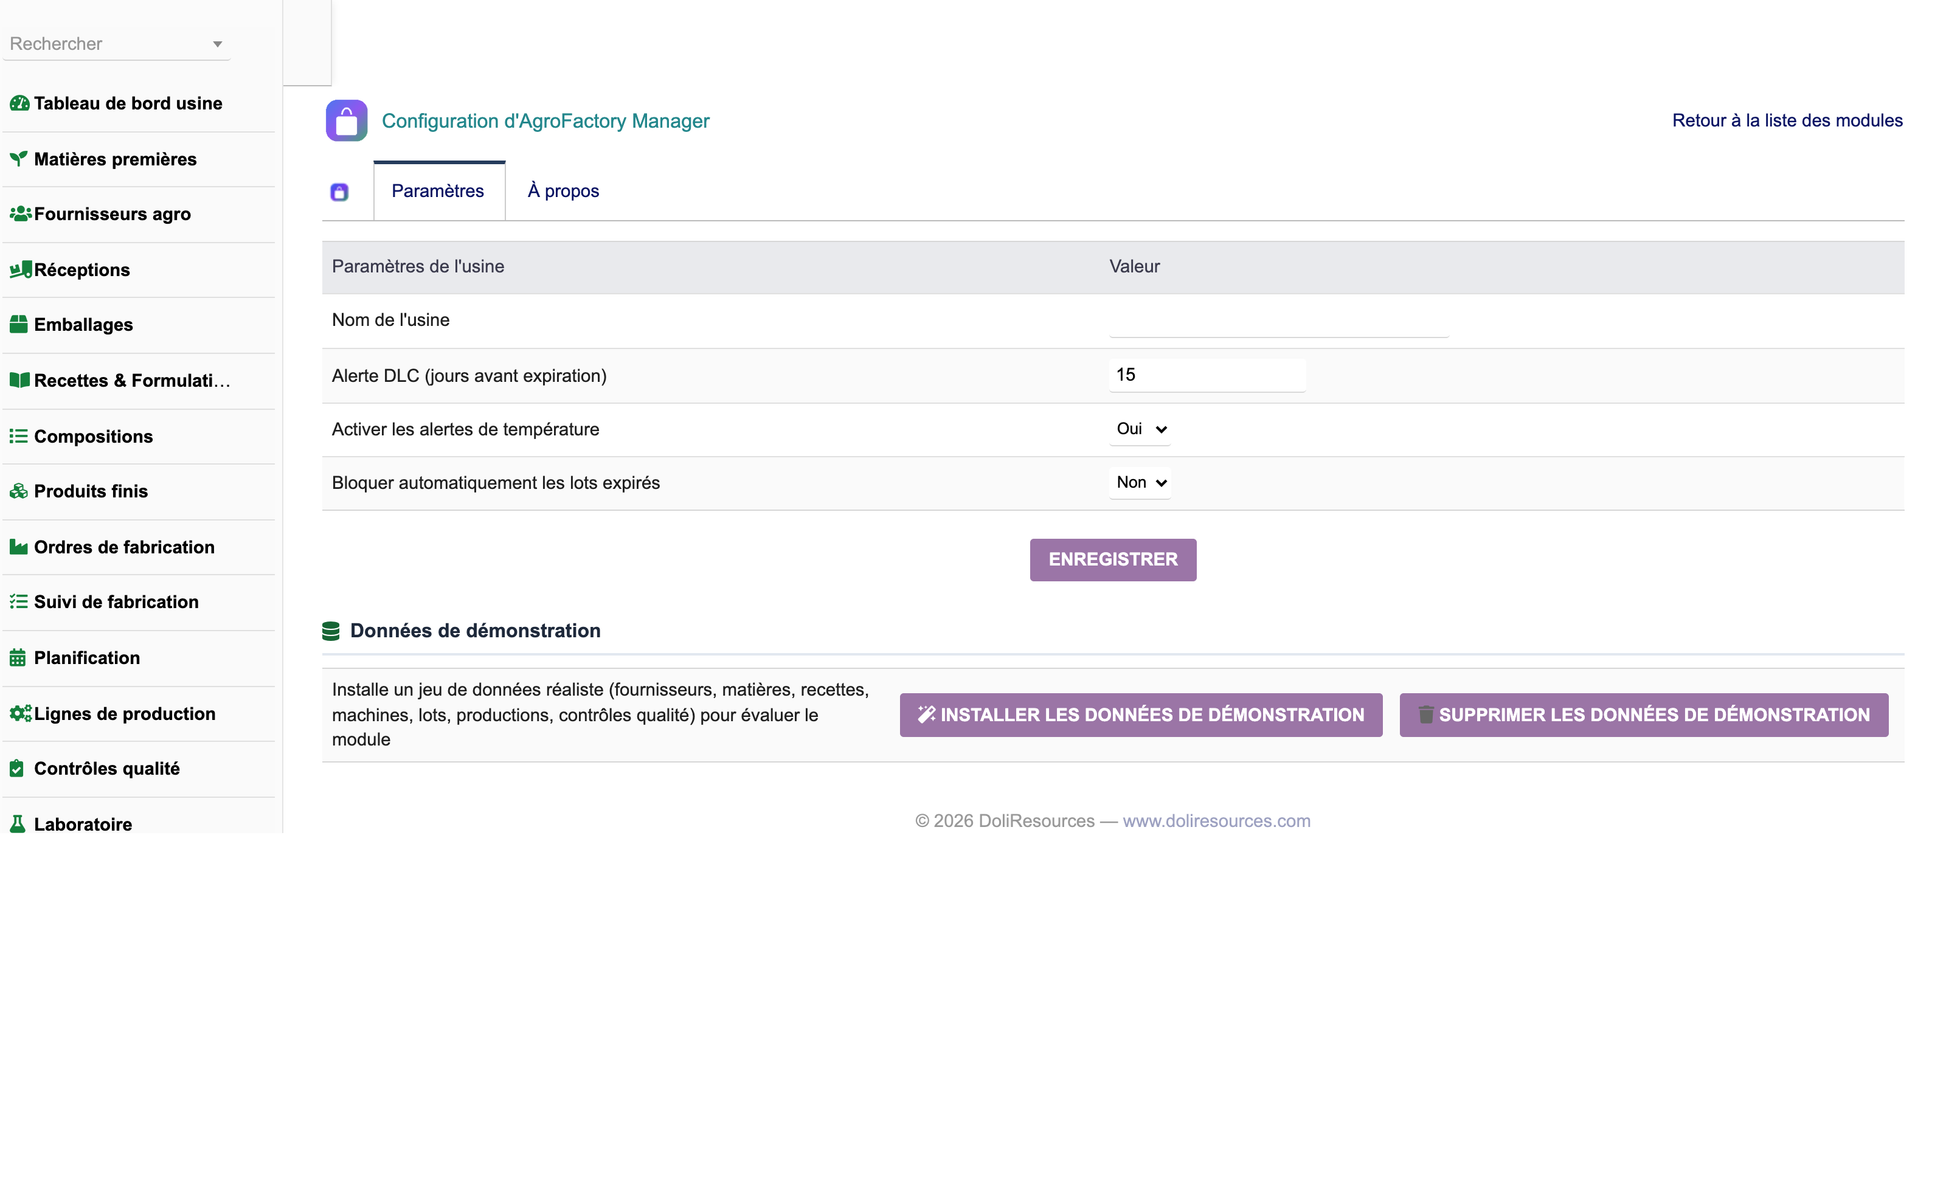This screenshot has height=1204, width=1946.
Task: Open the Réceptions menu entry
Action: [x=82, y=270]
